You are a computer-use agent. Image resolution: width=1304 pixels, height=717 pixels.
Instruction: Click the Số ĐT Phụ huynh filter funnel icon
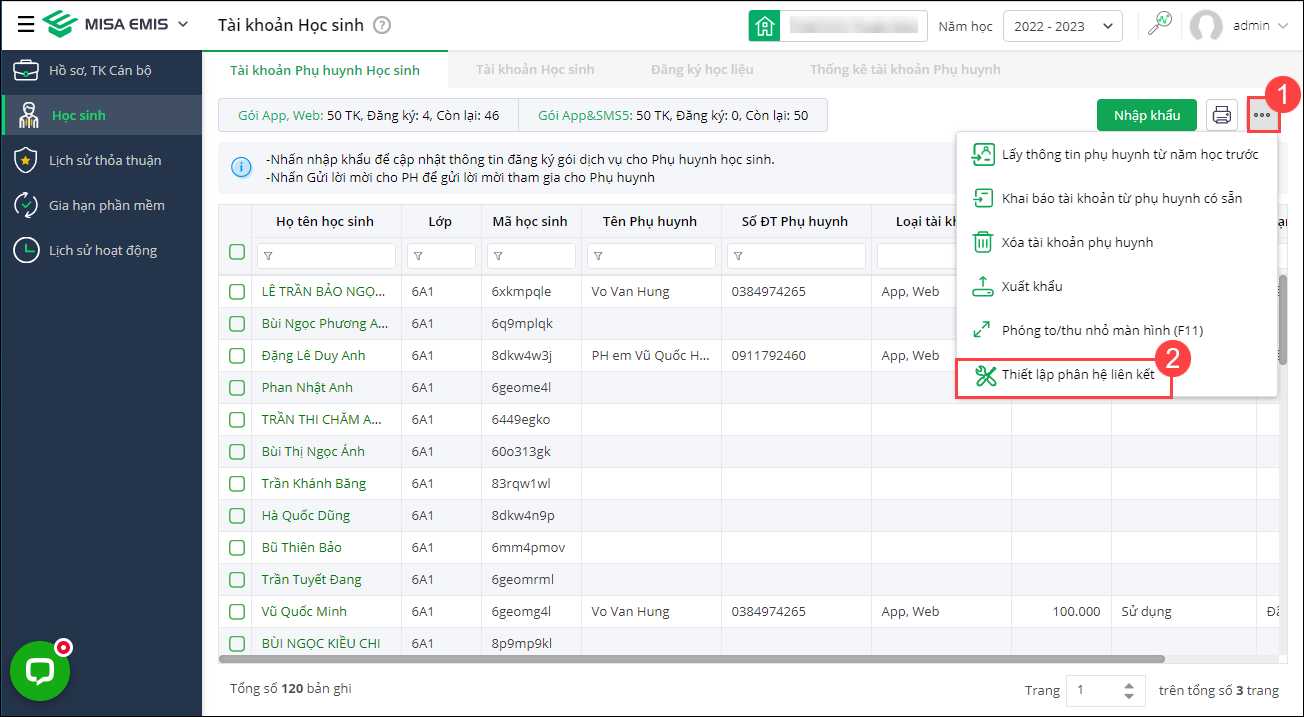(x=737, y=257)
